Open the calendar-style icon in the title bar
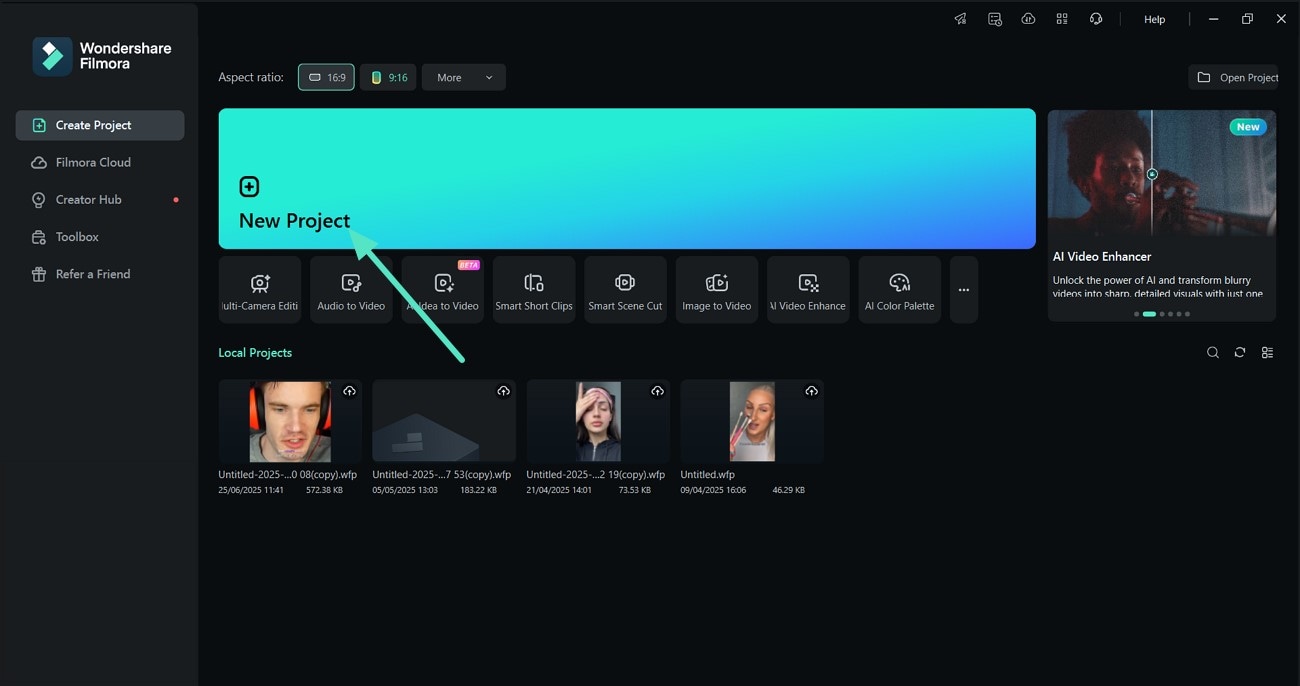Image resolution: width=1300 pixels, height=686 pixels. coord(994,19)
